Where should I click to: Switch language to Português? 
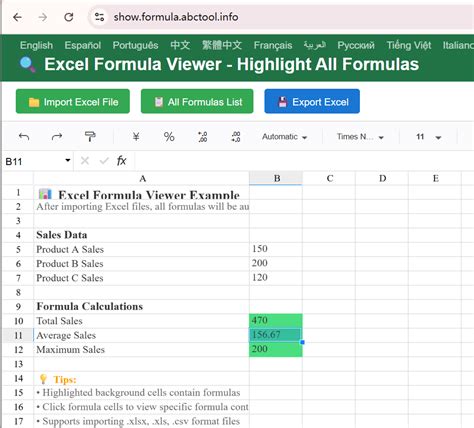(135, 45)
